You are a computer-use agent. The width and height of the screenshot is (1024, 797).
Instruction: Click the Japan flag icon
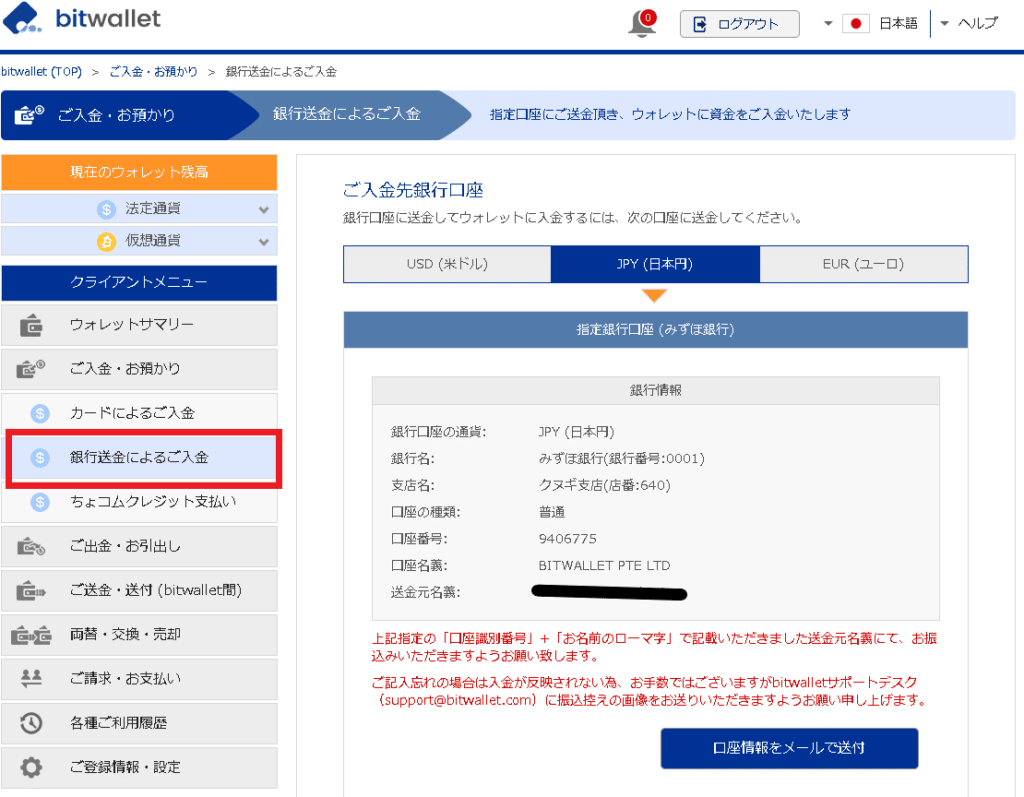pos(856,24)
